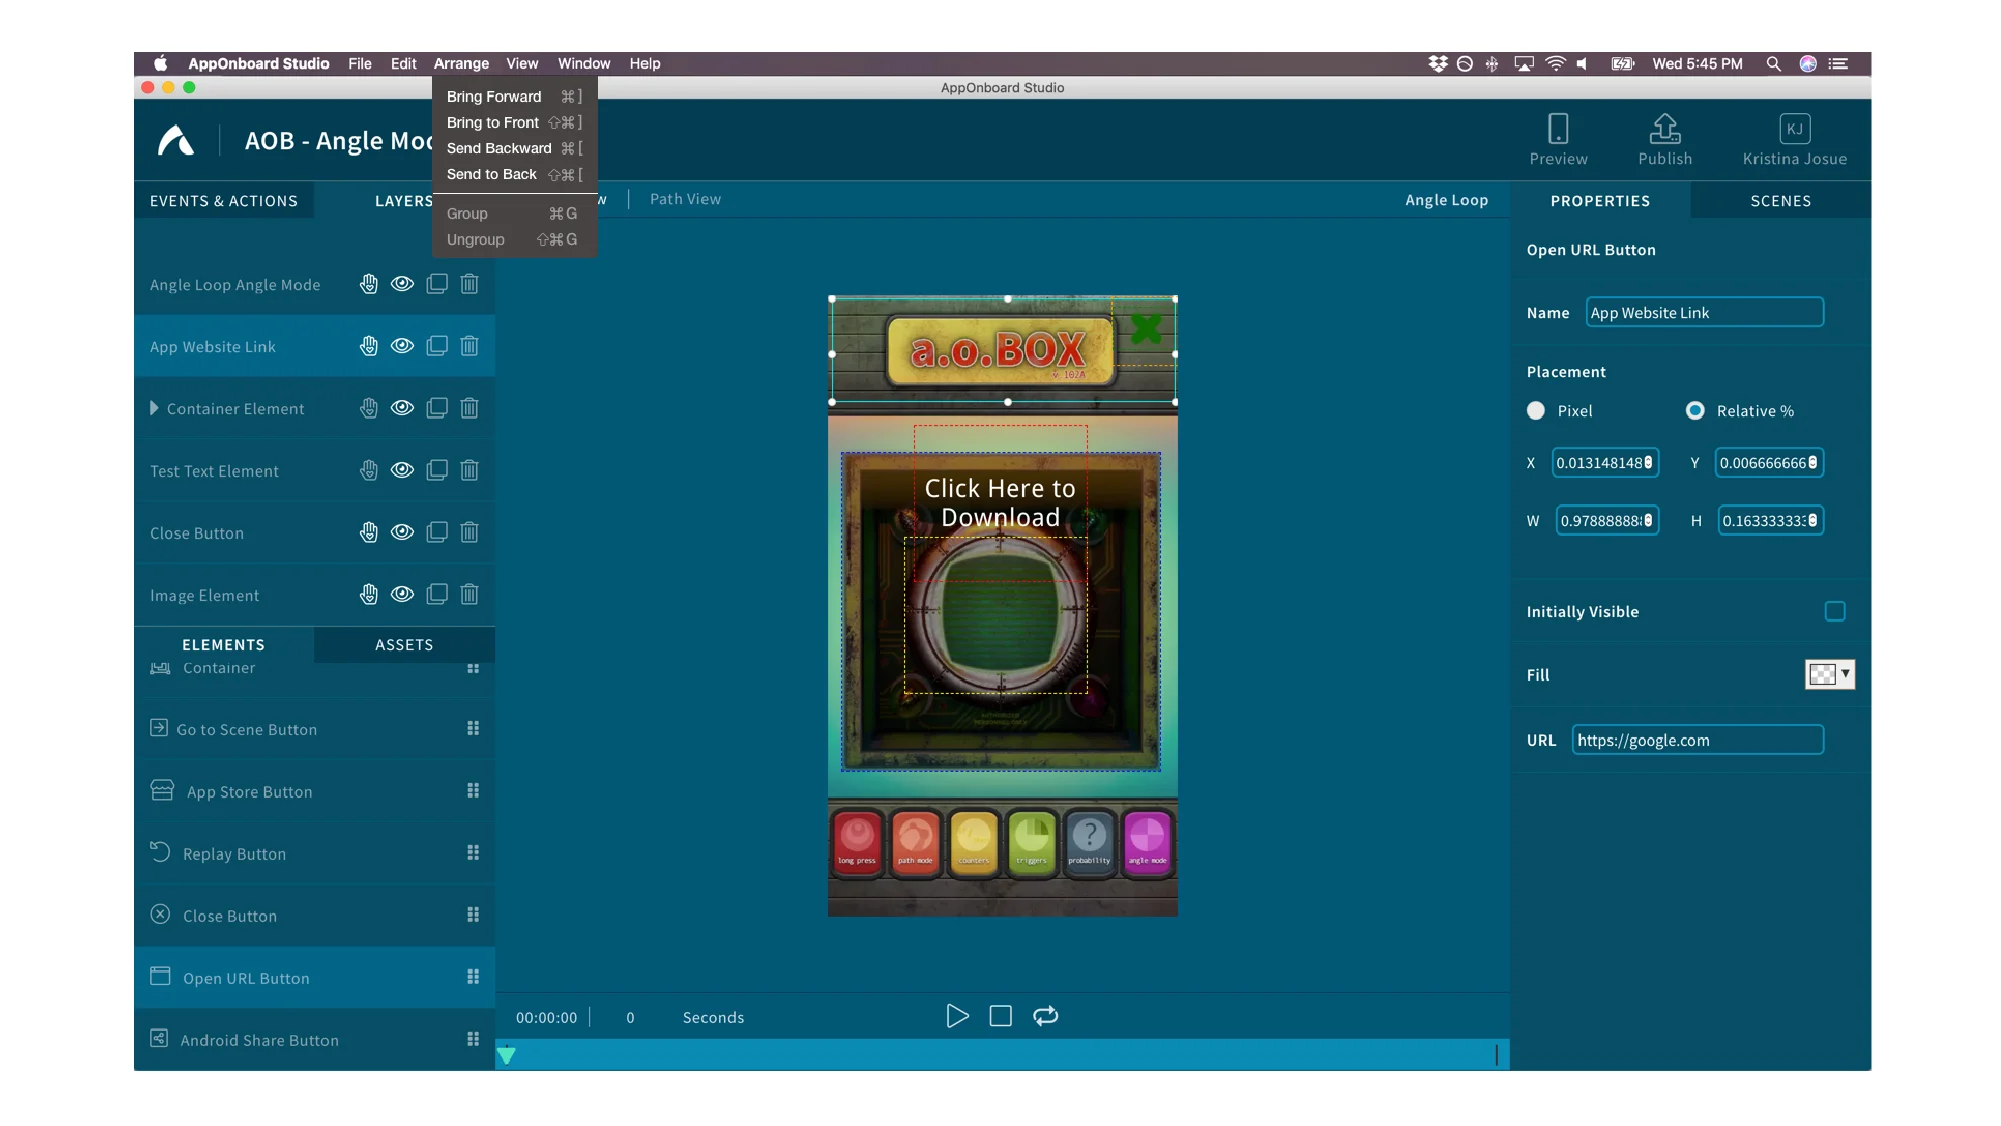Choose Send to Back from Arrange menu
2001x1126 pixels.
pos(491,173)
